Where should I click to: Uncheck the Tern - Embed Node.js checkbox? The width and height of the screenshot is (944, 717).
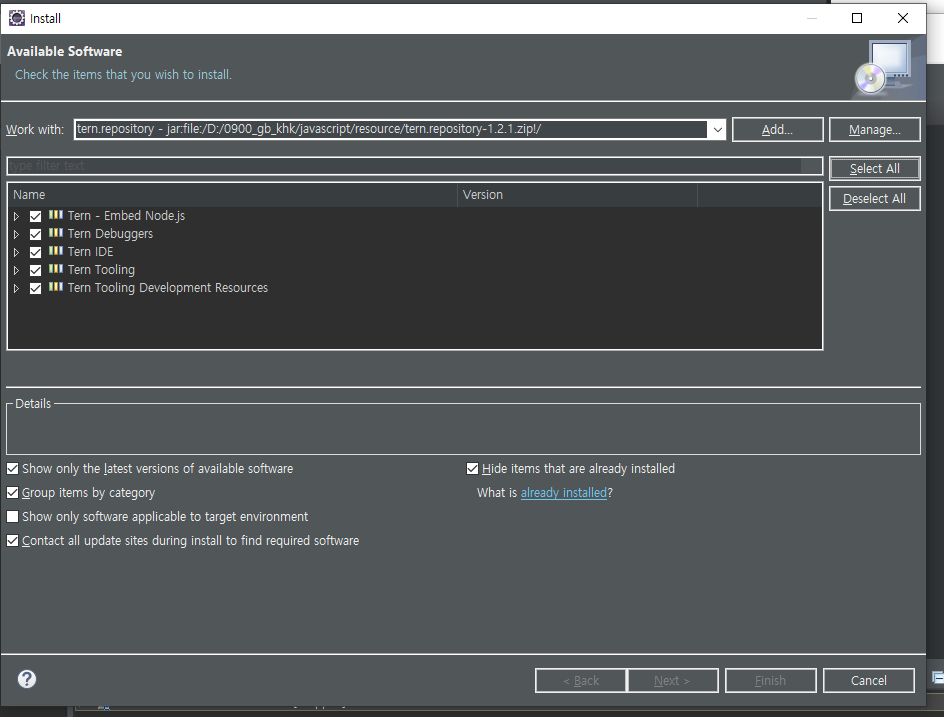click(36, 216)
